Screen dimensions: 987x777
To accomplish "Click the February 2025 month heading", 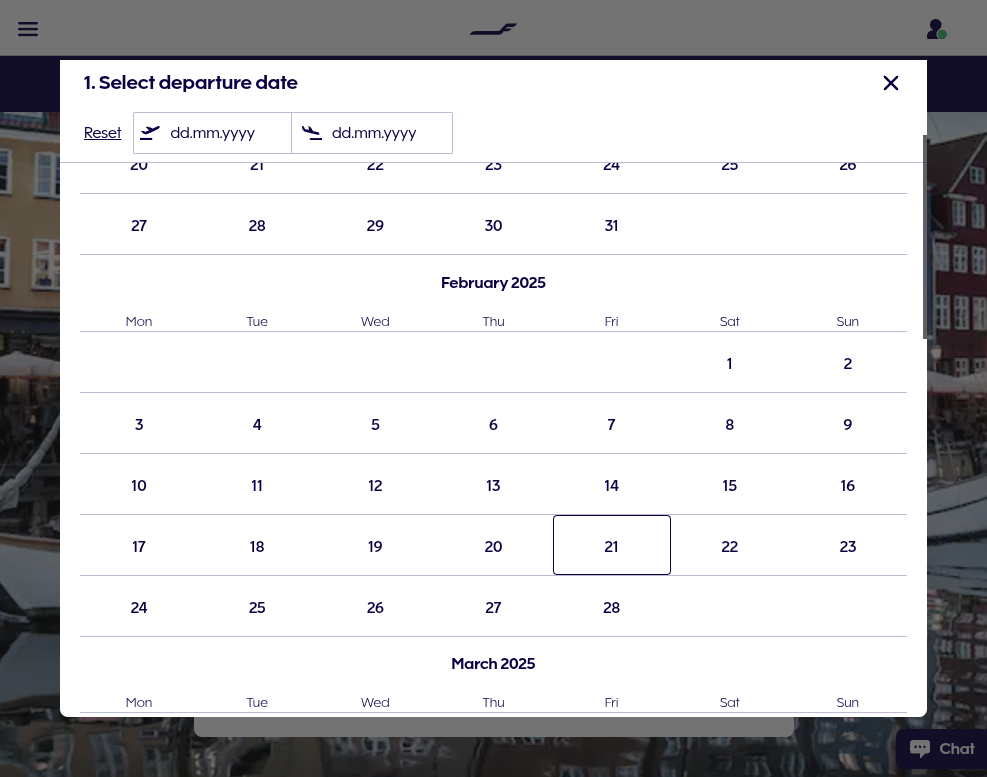I will (x=493, y=283).
